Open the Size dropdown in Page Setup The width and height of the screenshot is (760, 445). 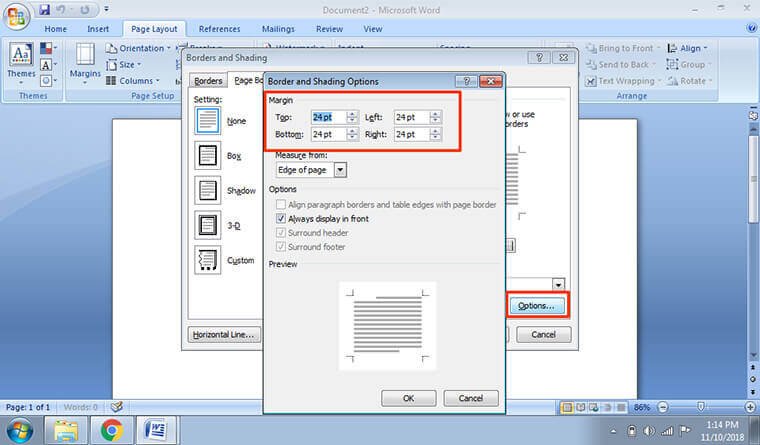124,64
